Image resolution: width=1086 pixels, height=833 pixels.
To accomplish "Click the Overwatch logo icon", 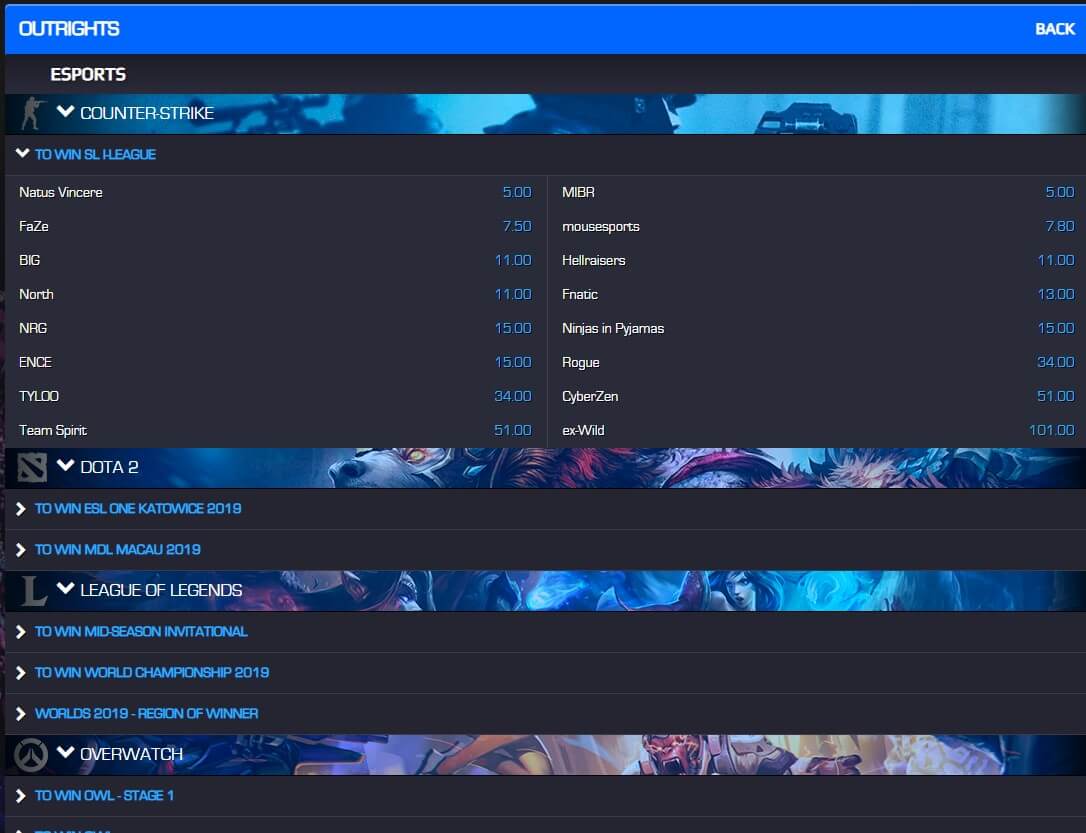I will click(x=32, y=754).
